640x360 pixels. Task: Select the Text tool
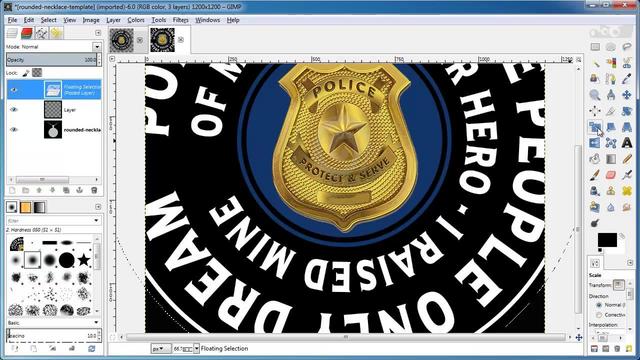(x=627, y=142)
